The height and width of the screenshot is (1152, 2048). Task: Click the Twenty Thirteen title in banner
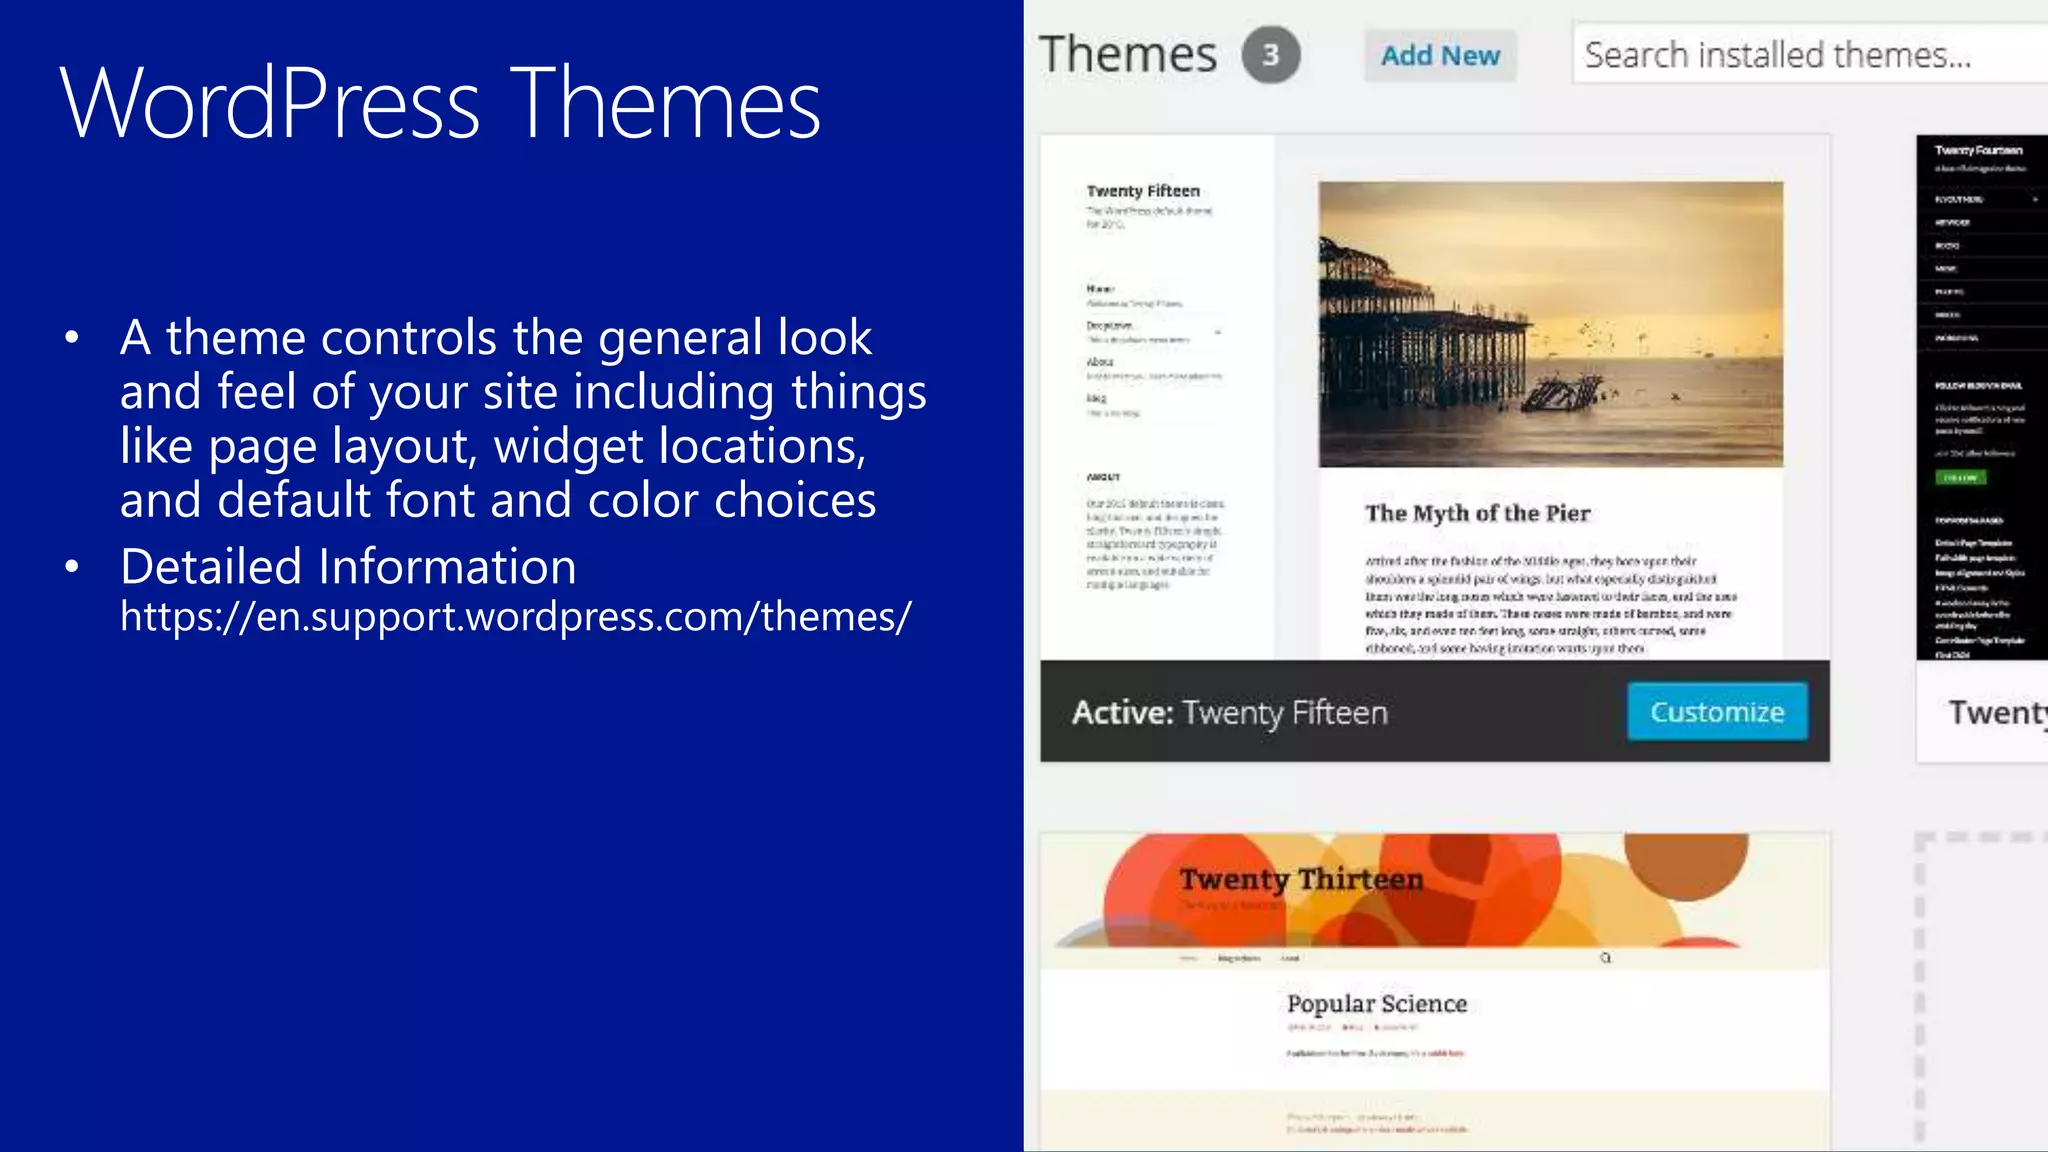[x=1300, y=880]
